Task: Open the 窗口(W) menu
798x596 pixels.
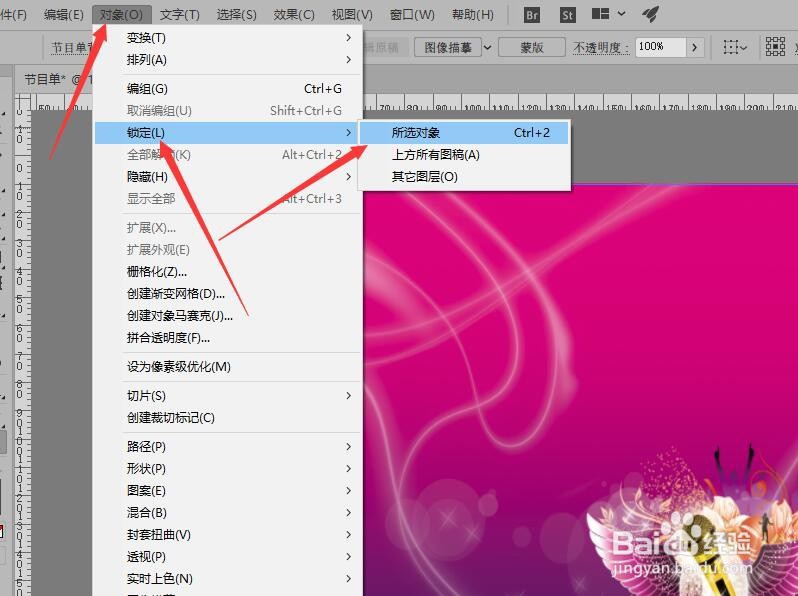Action: [412, 14]
